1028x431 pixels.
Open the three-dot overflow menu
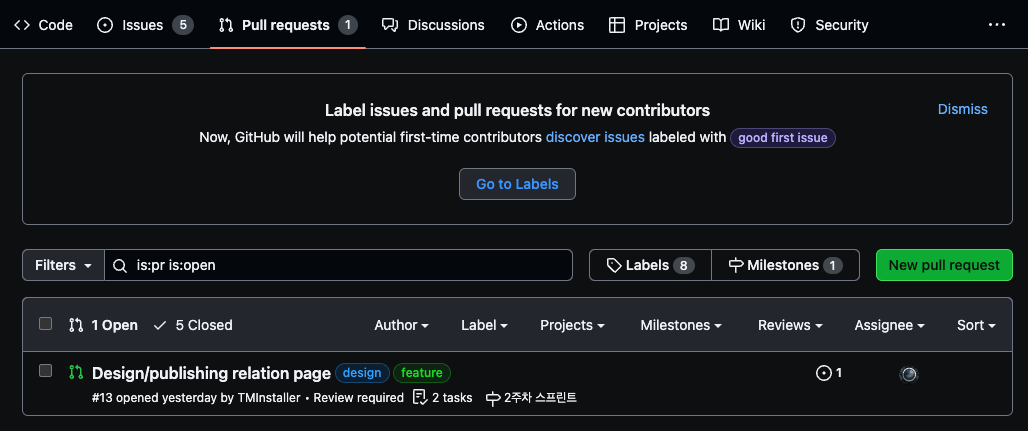997,25
